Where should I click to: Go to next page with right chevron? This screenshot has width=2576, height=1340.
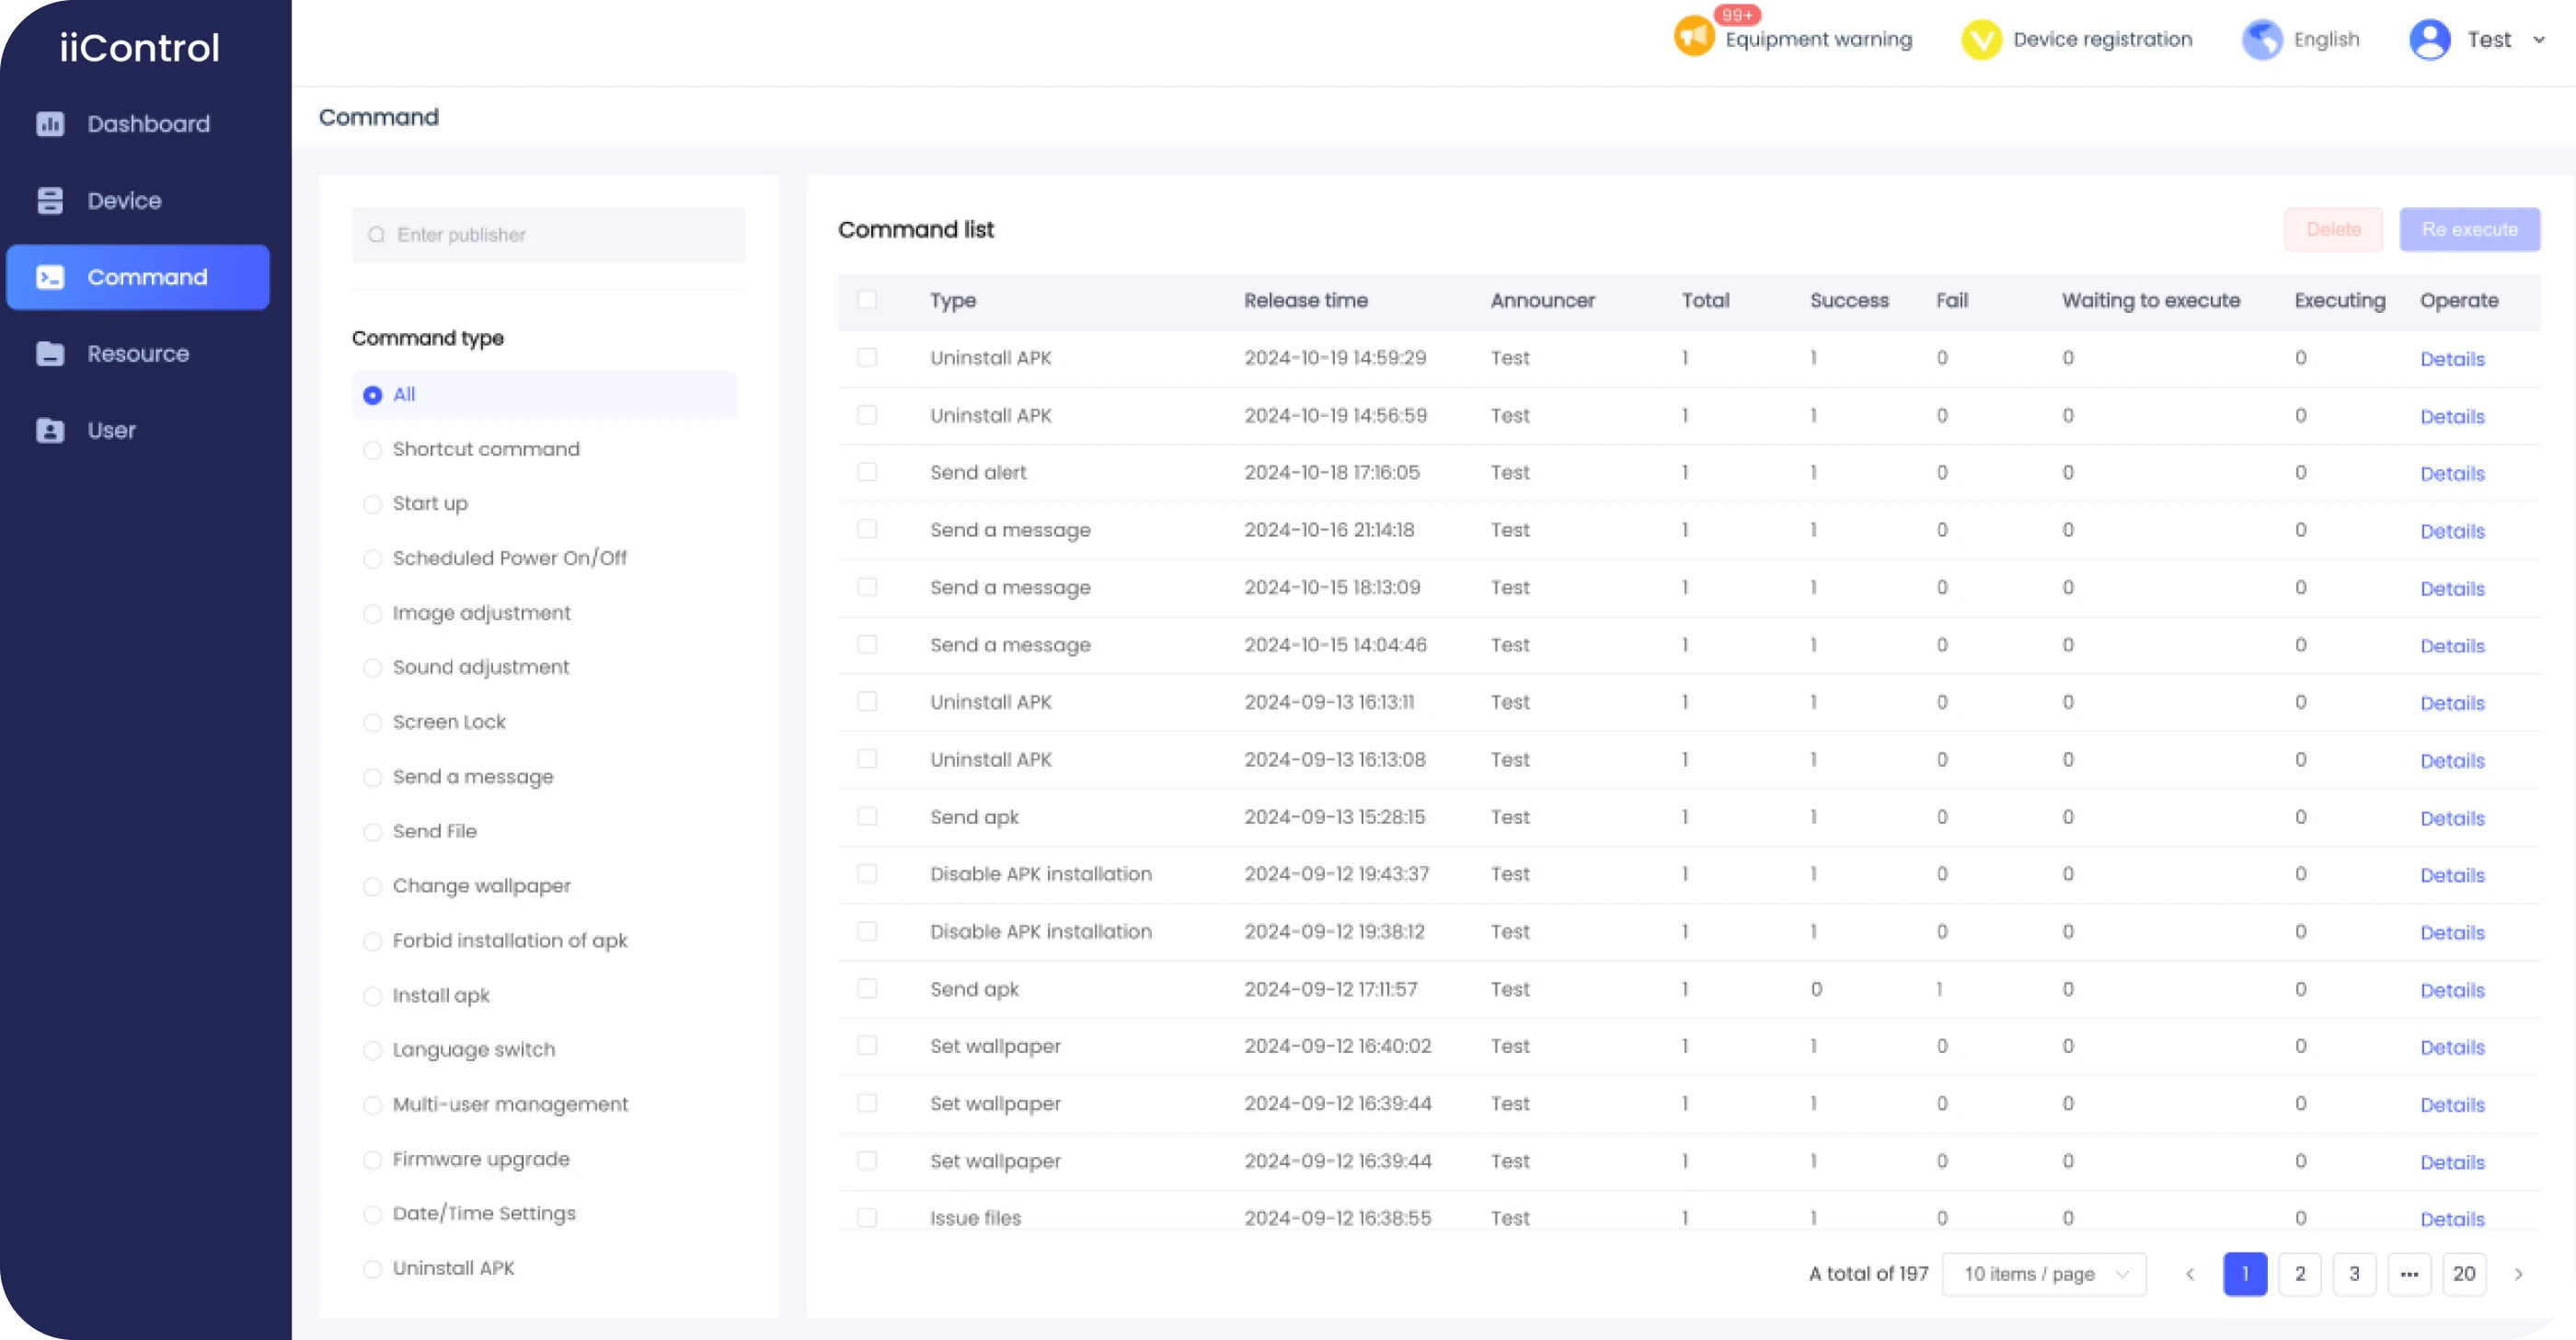2518,1274
